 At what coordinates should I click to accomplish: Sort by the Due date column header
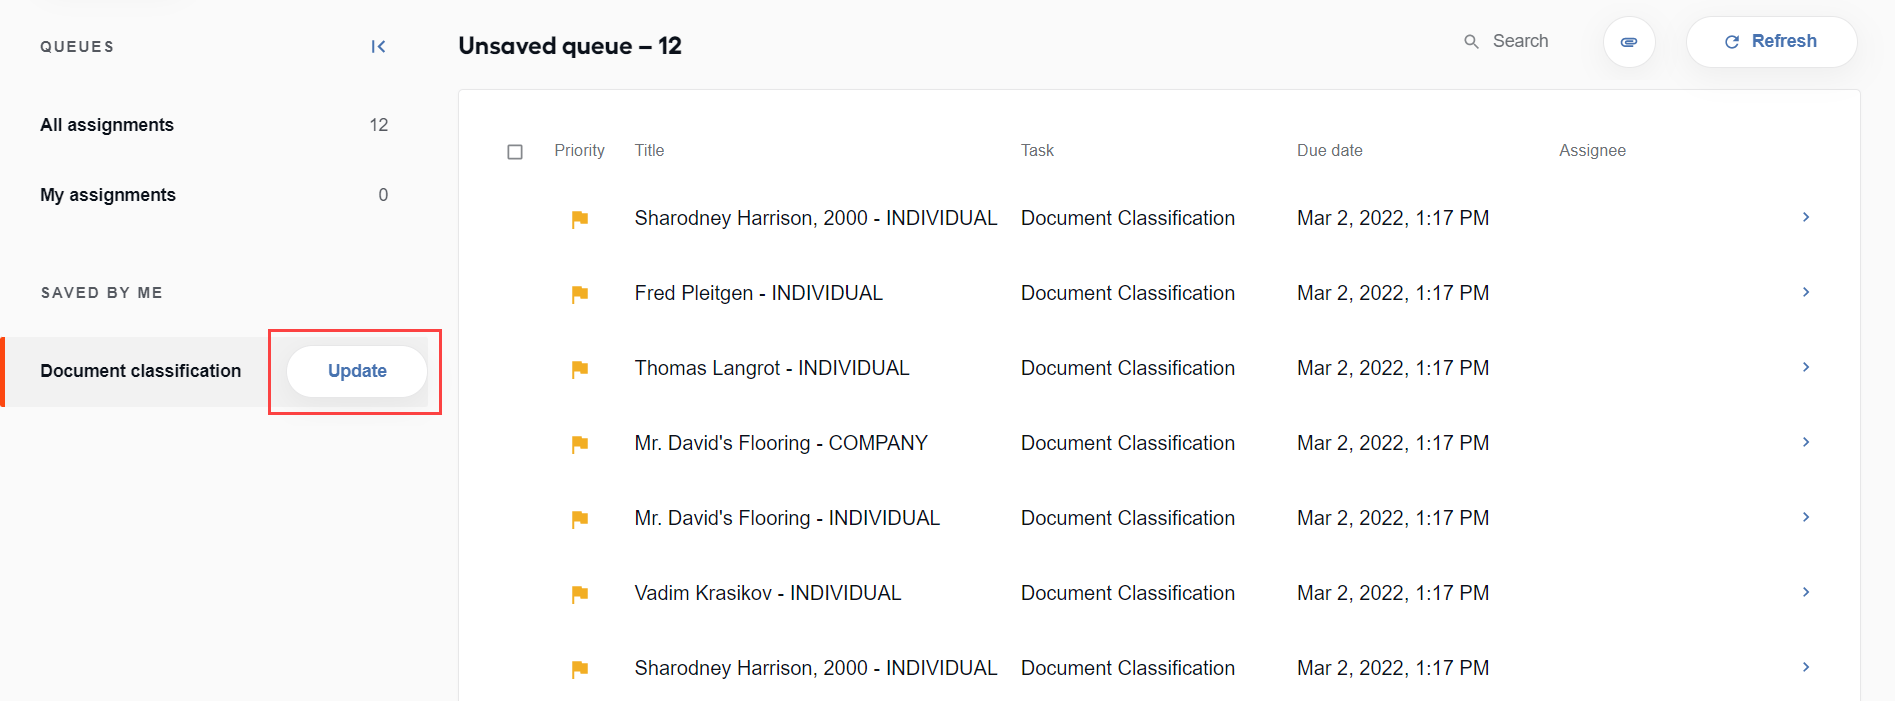(1329, 150)
